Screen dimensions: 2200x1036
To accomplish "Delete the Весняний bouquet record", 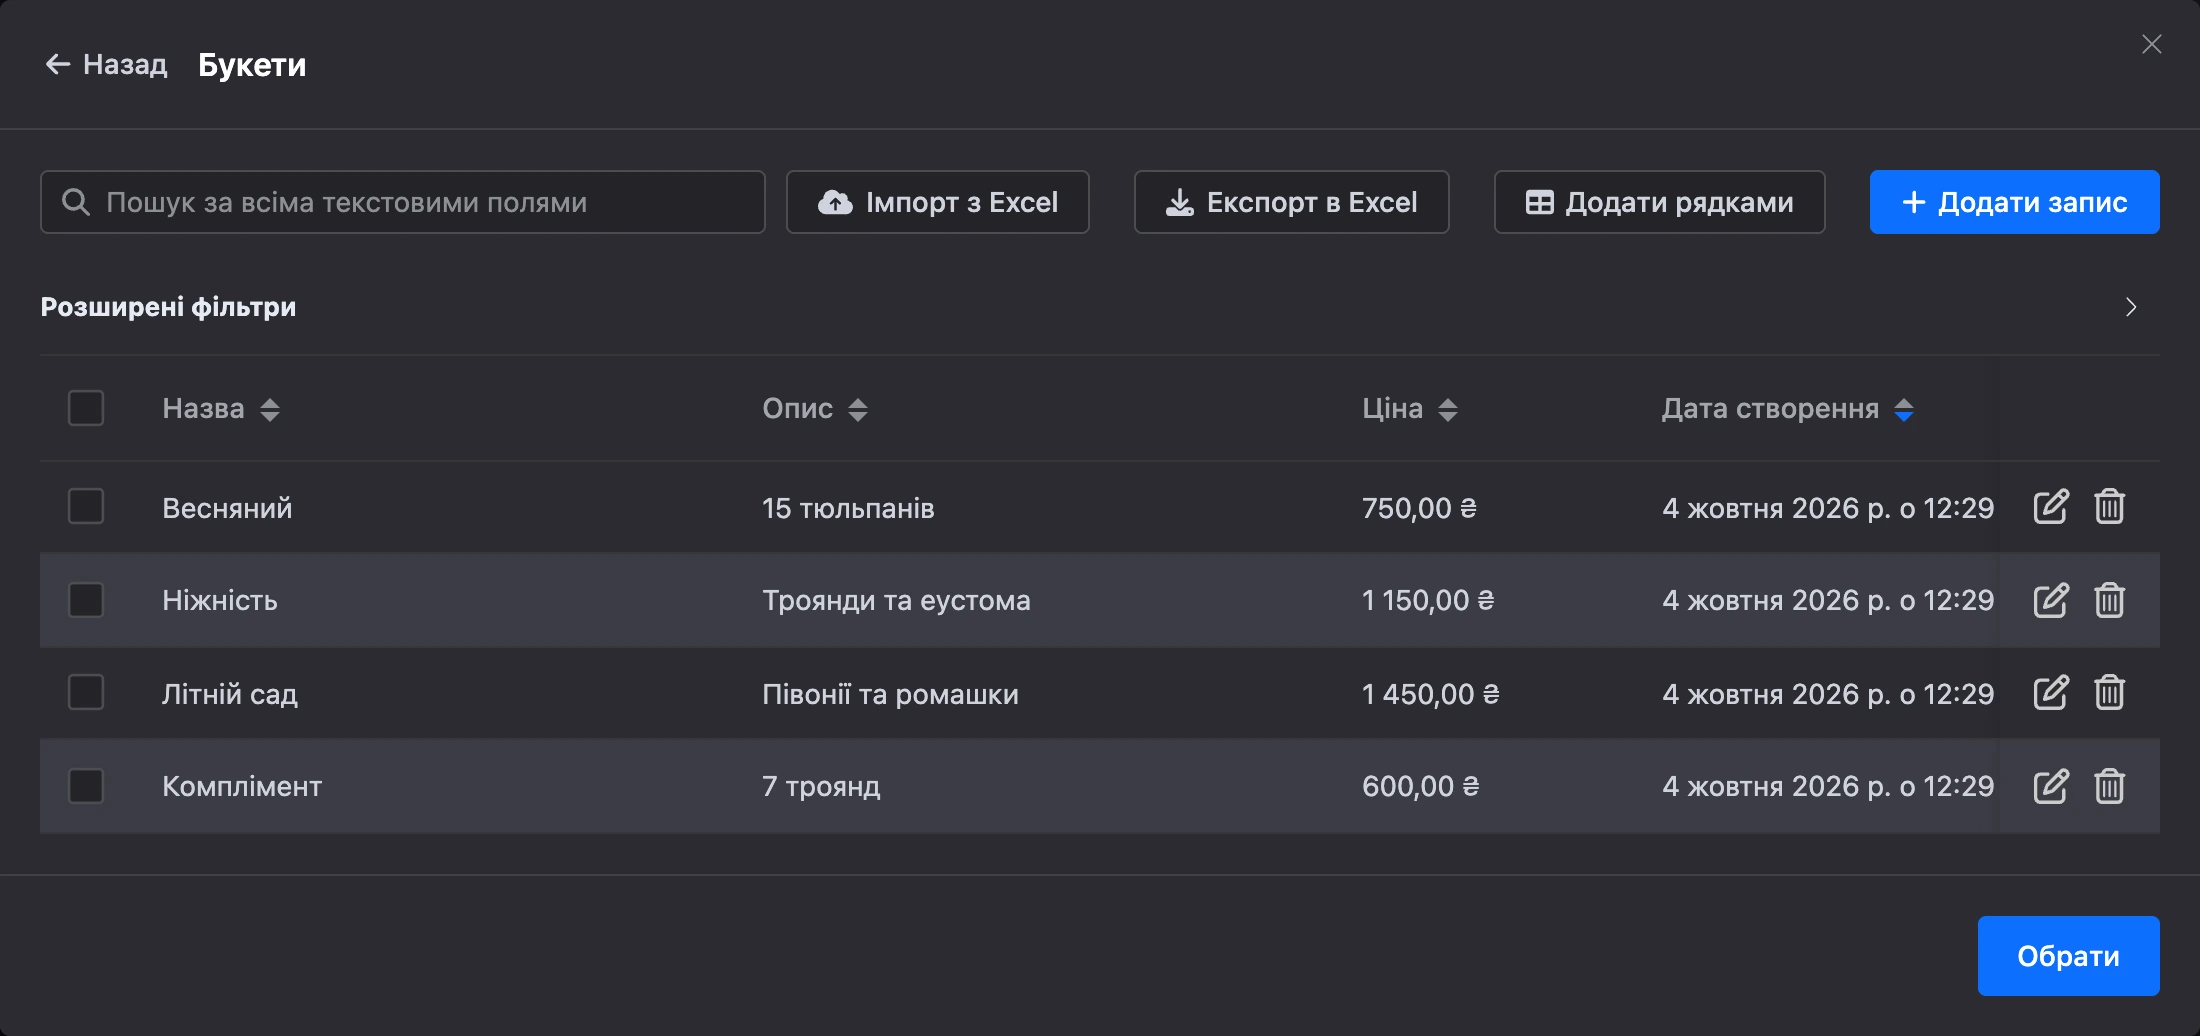I will click(x=2110, y=507).
